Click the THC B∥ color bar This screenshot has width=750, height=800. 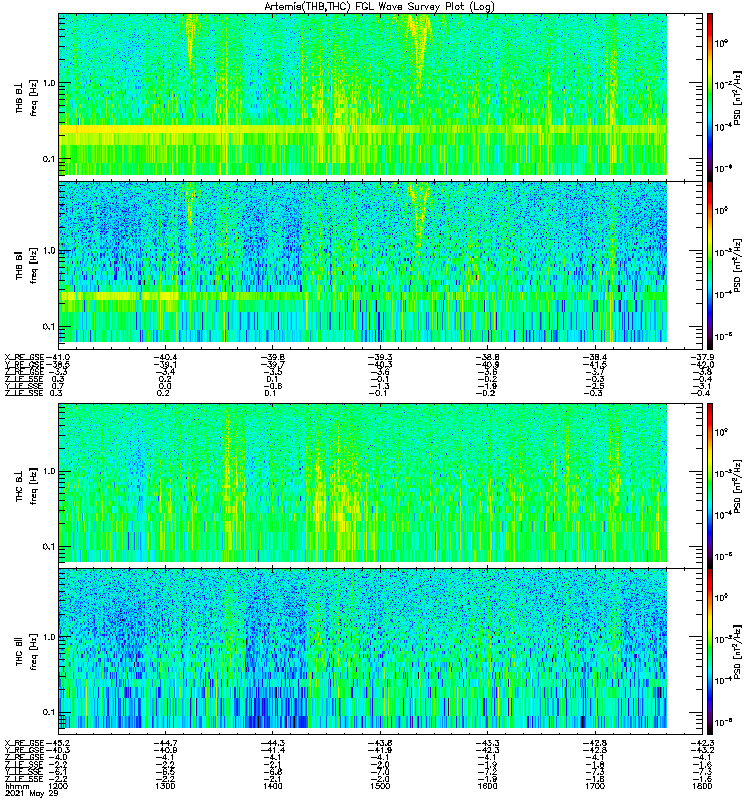pos(710,652)
